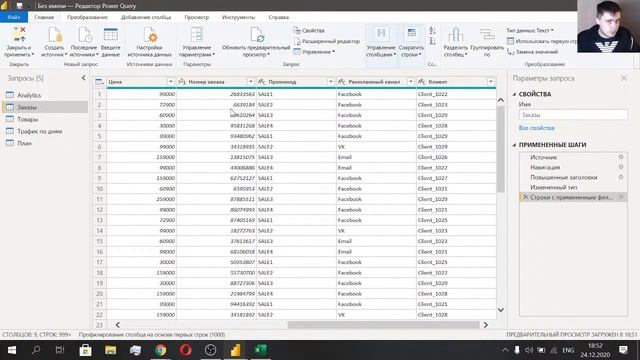Click Use first row as headers
Image resolution: width=640 pixels, height=360 pixels.
pos(542,41)
